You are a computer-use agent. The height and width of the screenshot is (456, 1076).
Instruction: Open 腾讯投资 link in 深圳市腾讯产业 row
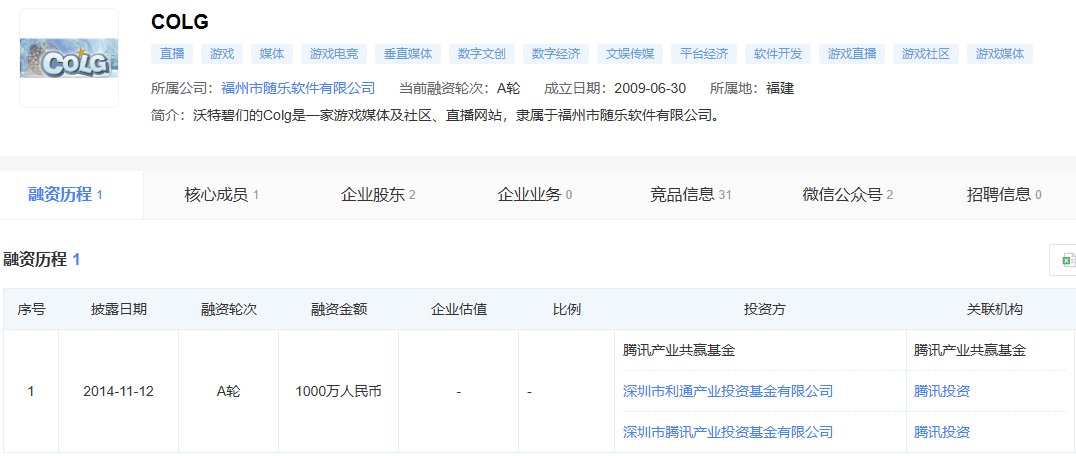(942, 432)
